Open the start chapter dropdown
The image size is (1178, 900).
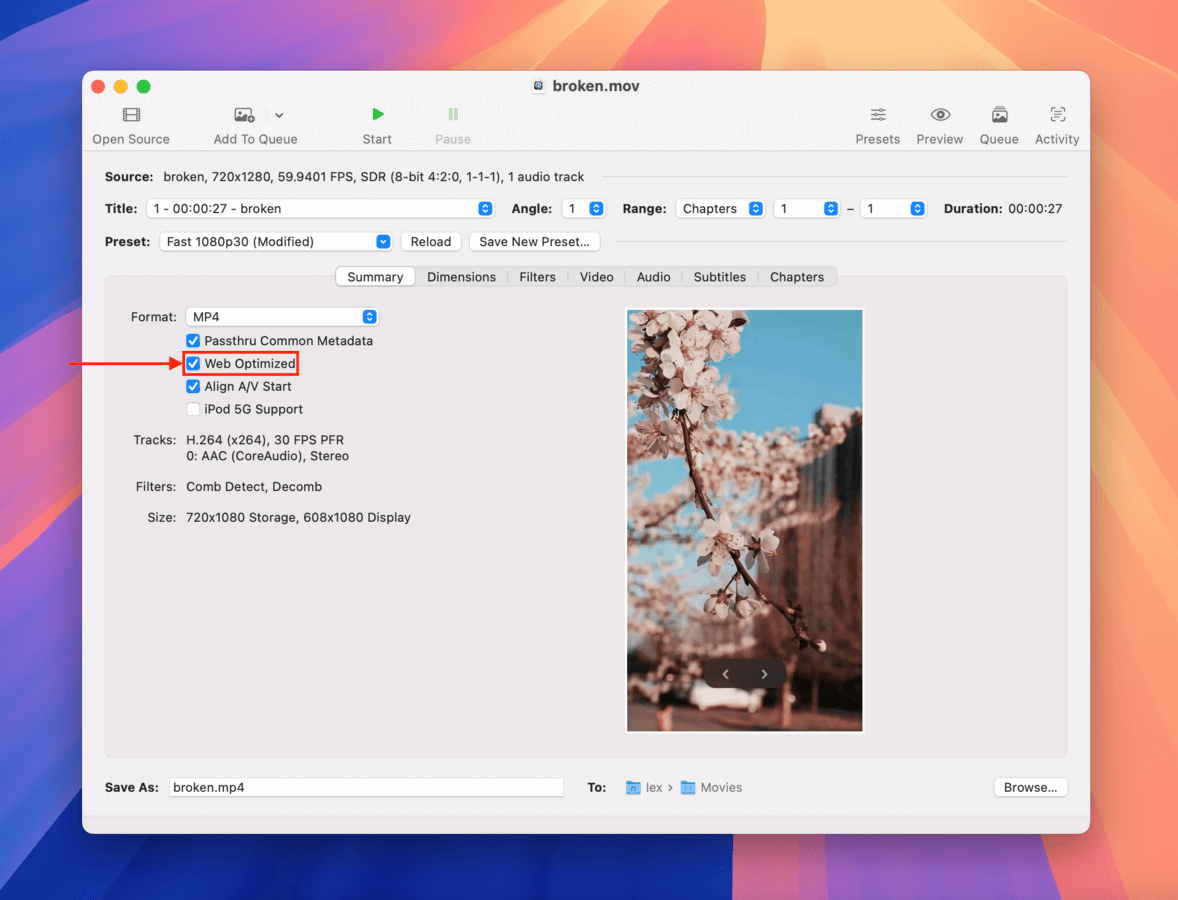(x=806, y=209)
